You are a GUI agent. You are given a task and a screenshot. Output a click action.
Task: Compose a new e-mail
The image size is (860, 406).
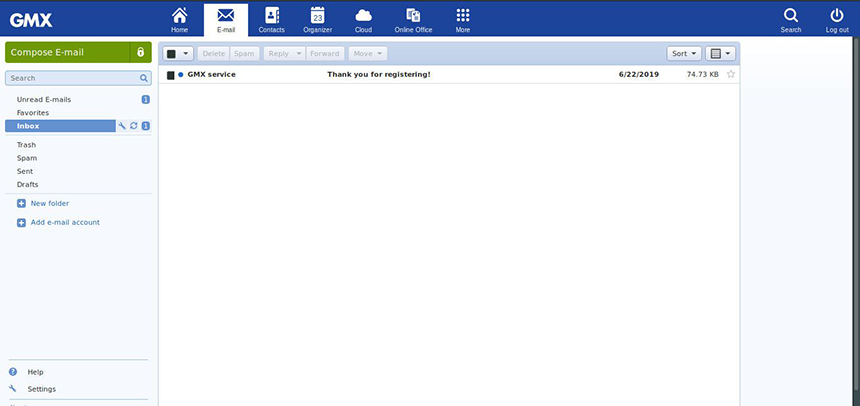tap(67, 52)
